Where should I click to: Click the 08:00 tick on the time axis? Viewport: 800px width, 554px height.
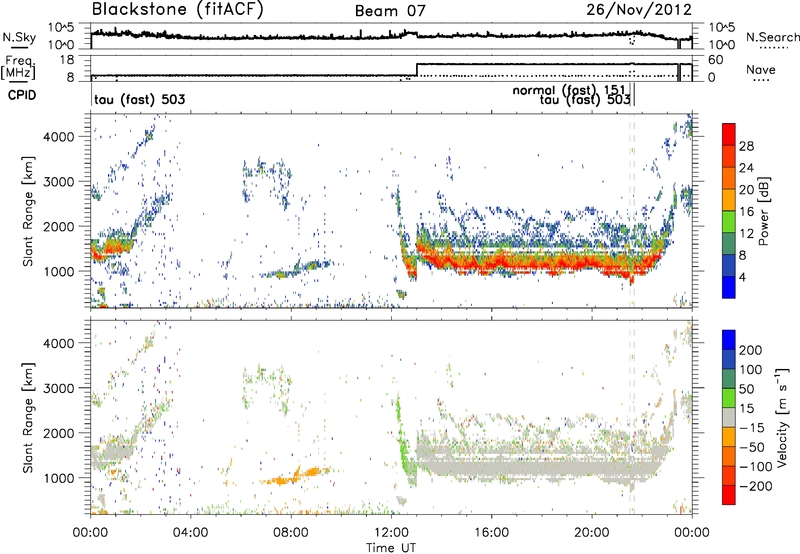[291, 533]
